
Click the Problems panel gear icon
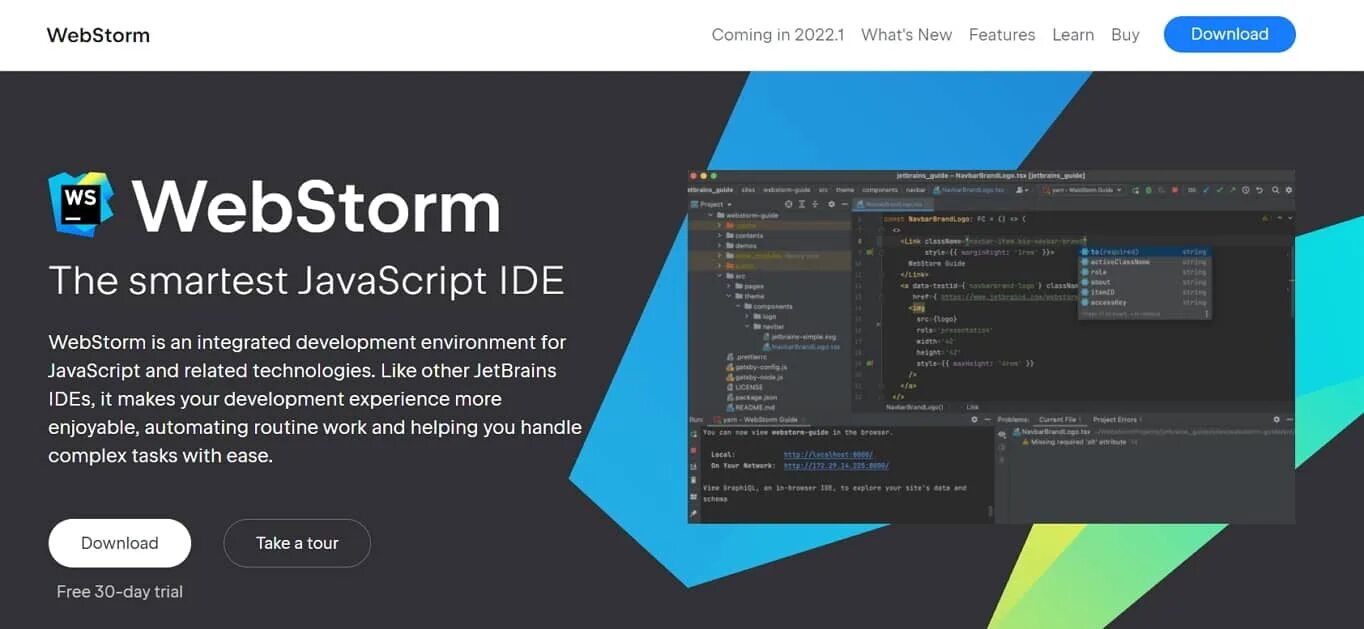[1276, 420]
